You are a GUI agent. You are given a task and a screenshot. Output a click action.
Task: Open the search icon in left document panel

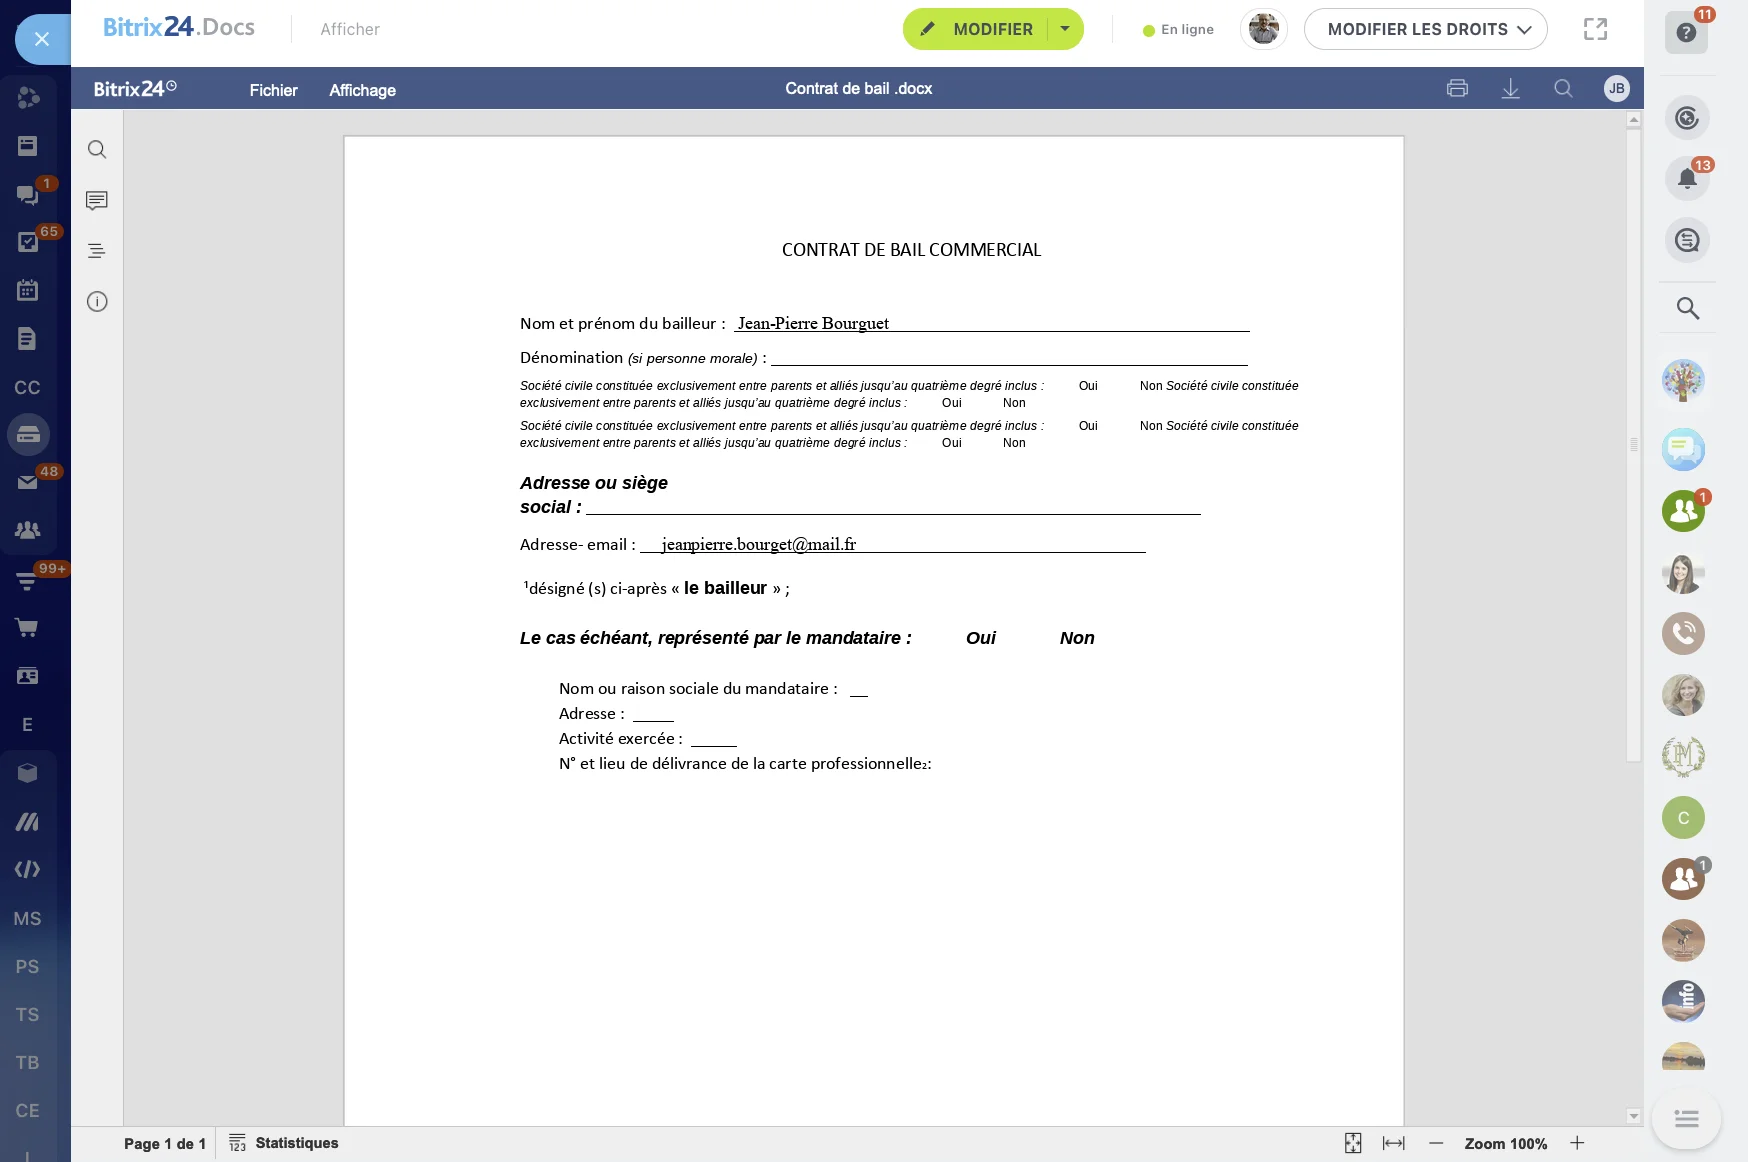tap(97, 150)
